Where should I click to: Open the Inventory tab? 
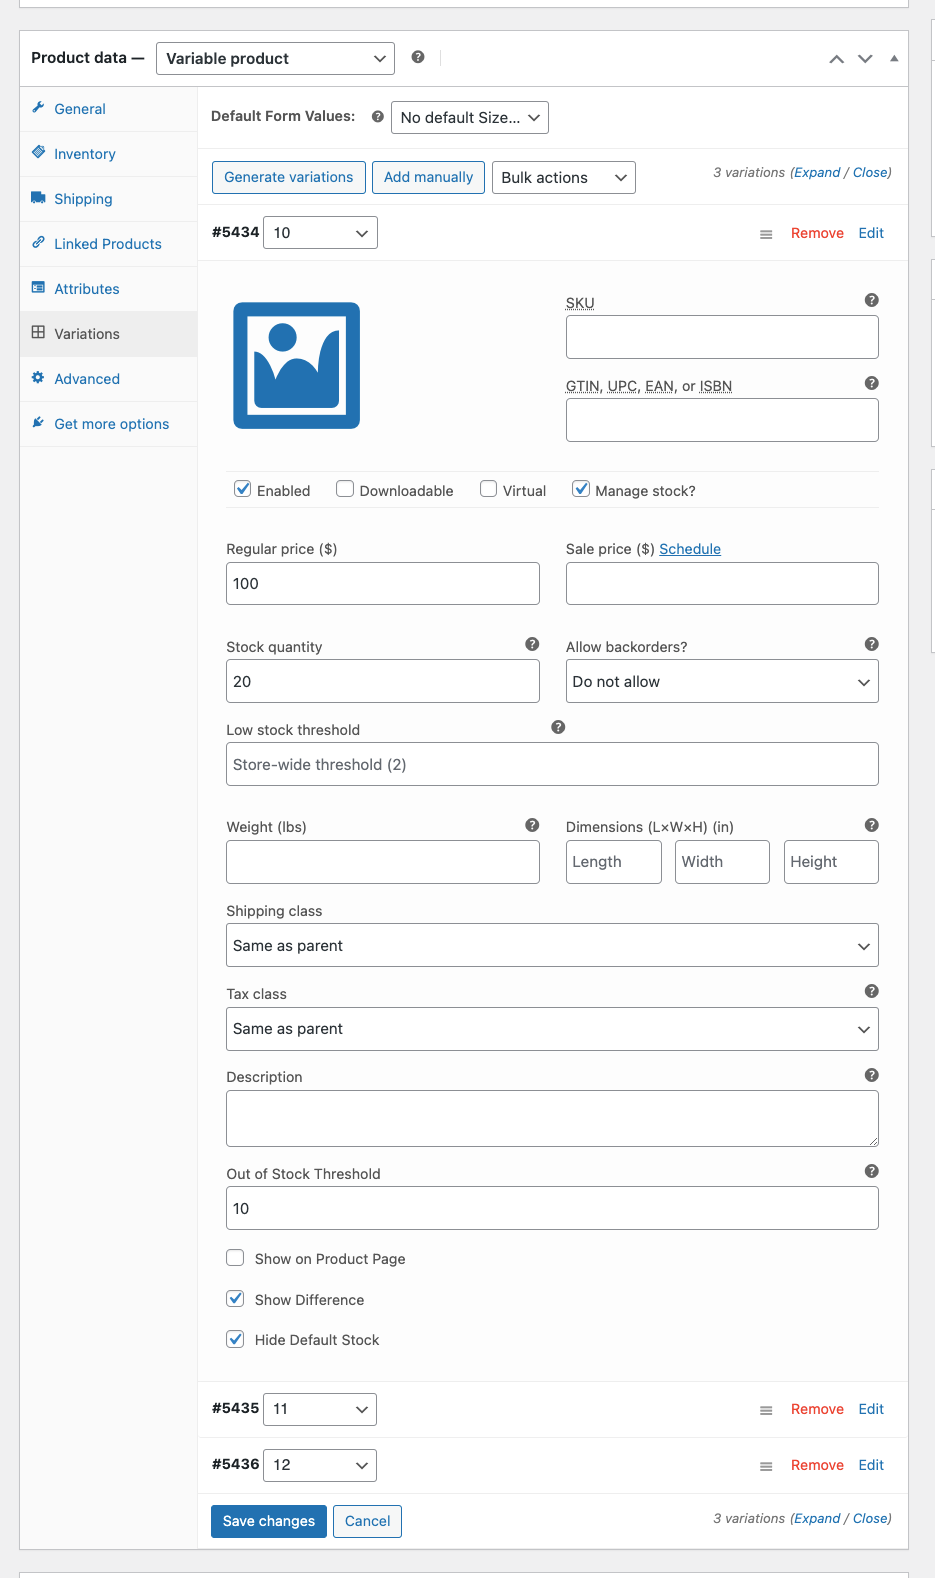pyautogui.click(x=85, y=154)
